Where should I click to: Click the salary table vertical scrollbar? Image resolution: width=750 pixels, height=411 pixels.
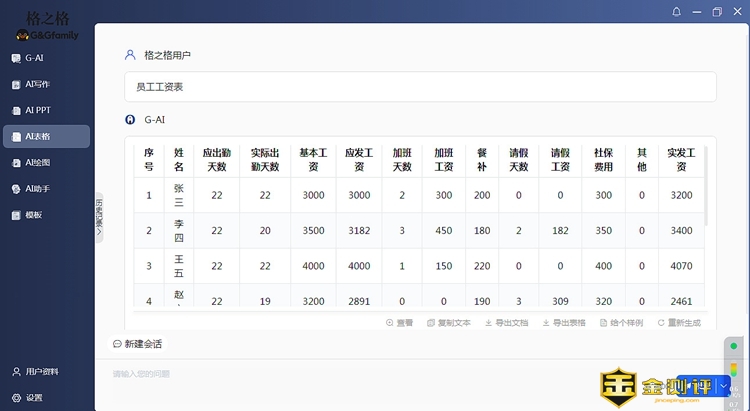(705, 185)
